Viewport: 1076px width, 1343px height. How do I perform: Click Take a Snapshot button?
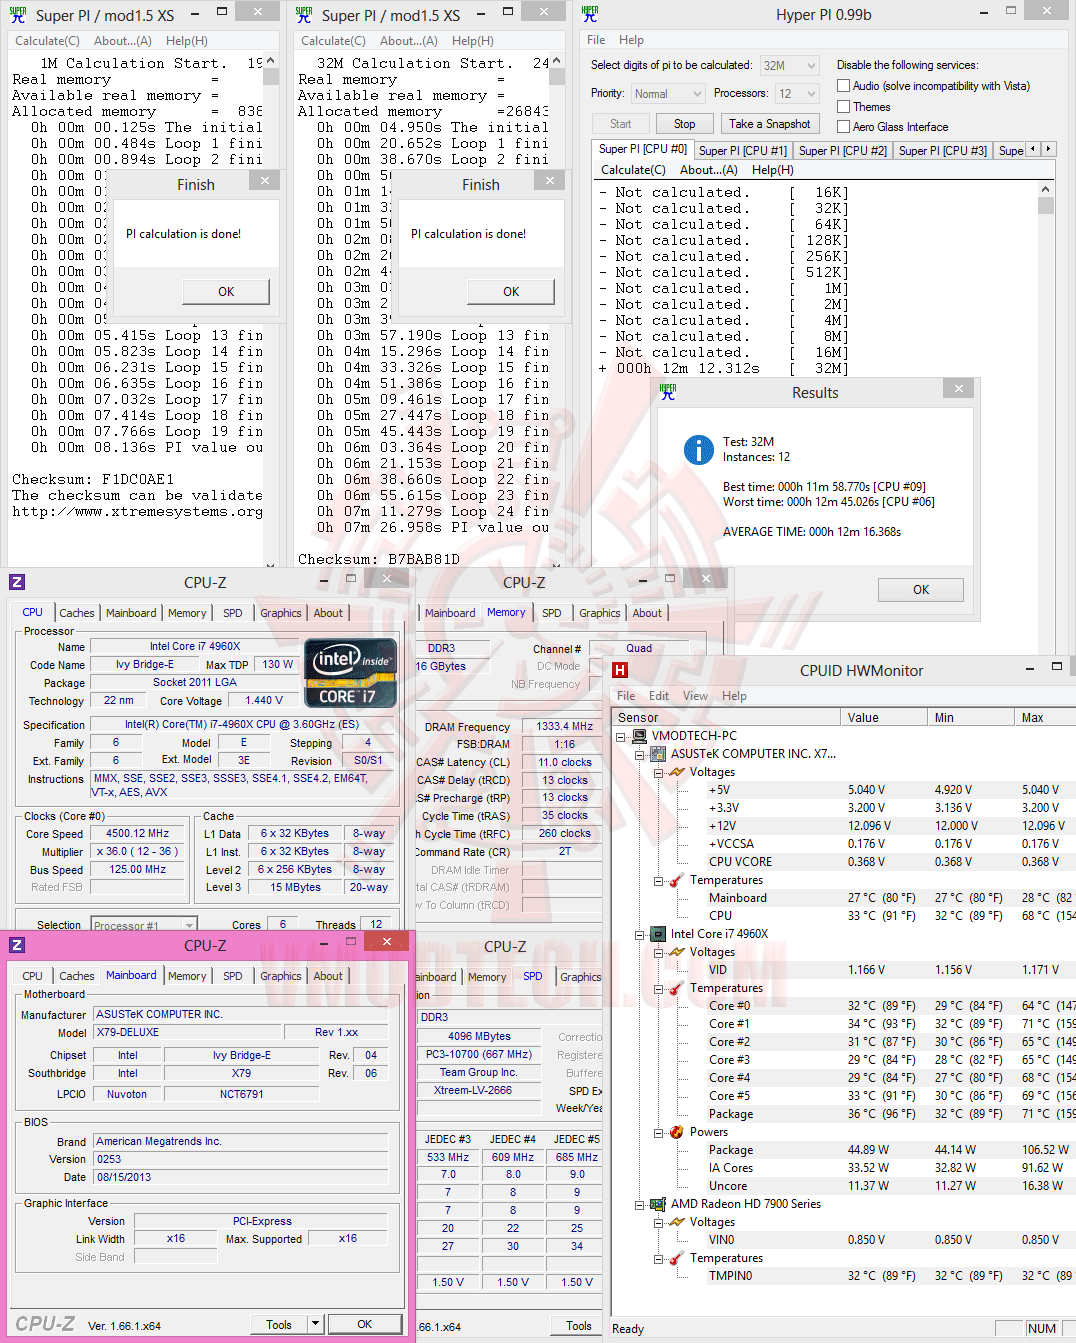tap(770, 124)
